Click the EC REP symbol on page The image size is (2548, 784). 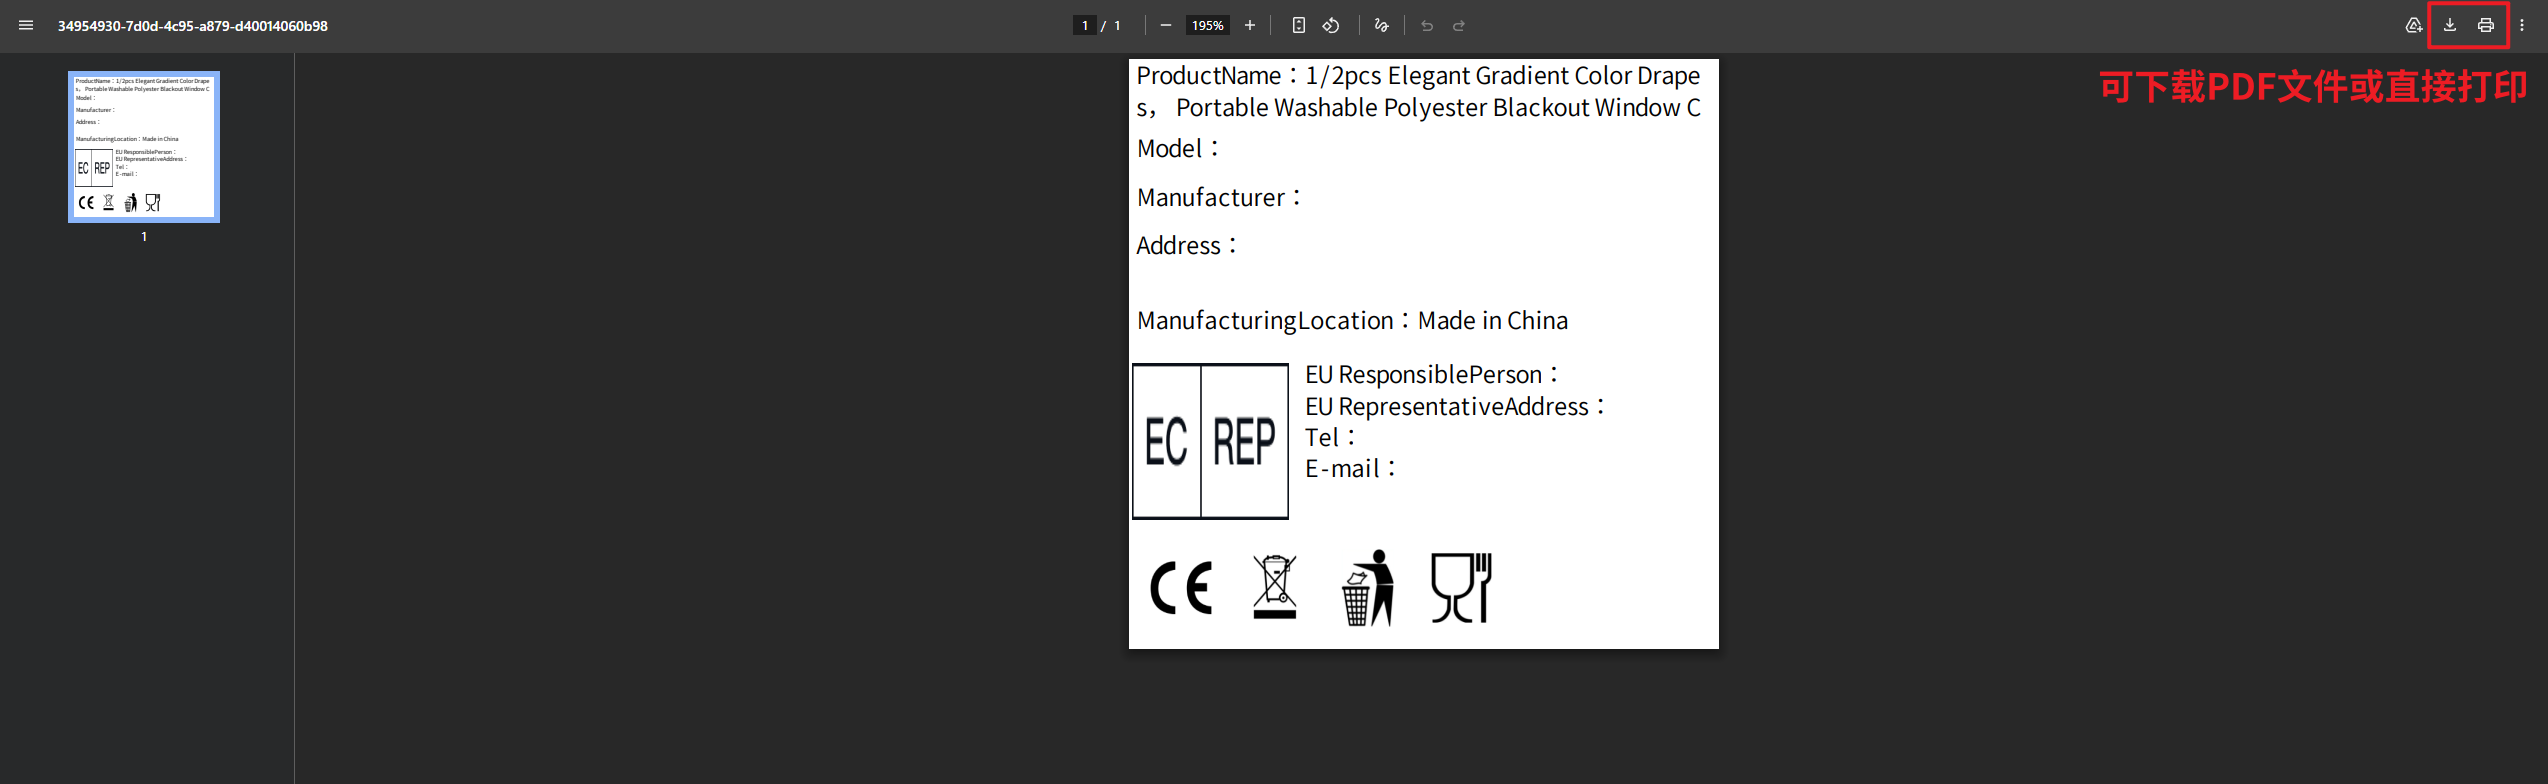click(1210, 441)
